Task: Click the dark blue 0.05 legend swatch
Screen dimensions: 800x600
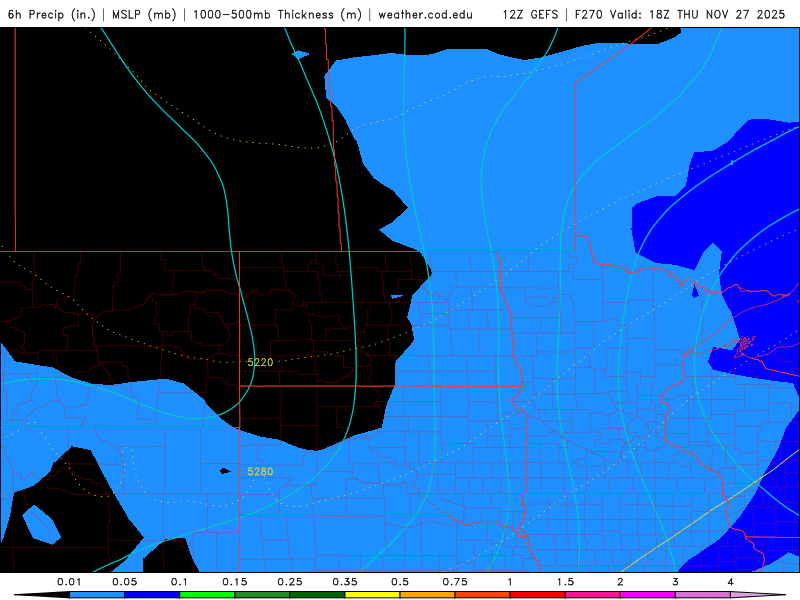Action: click(x=152, y=595)
